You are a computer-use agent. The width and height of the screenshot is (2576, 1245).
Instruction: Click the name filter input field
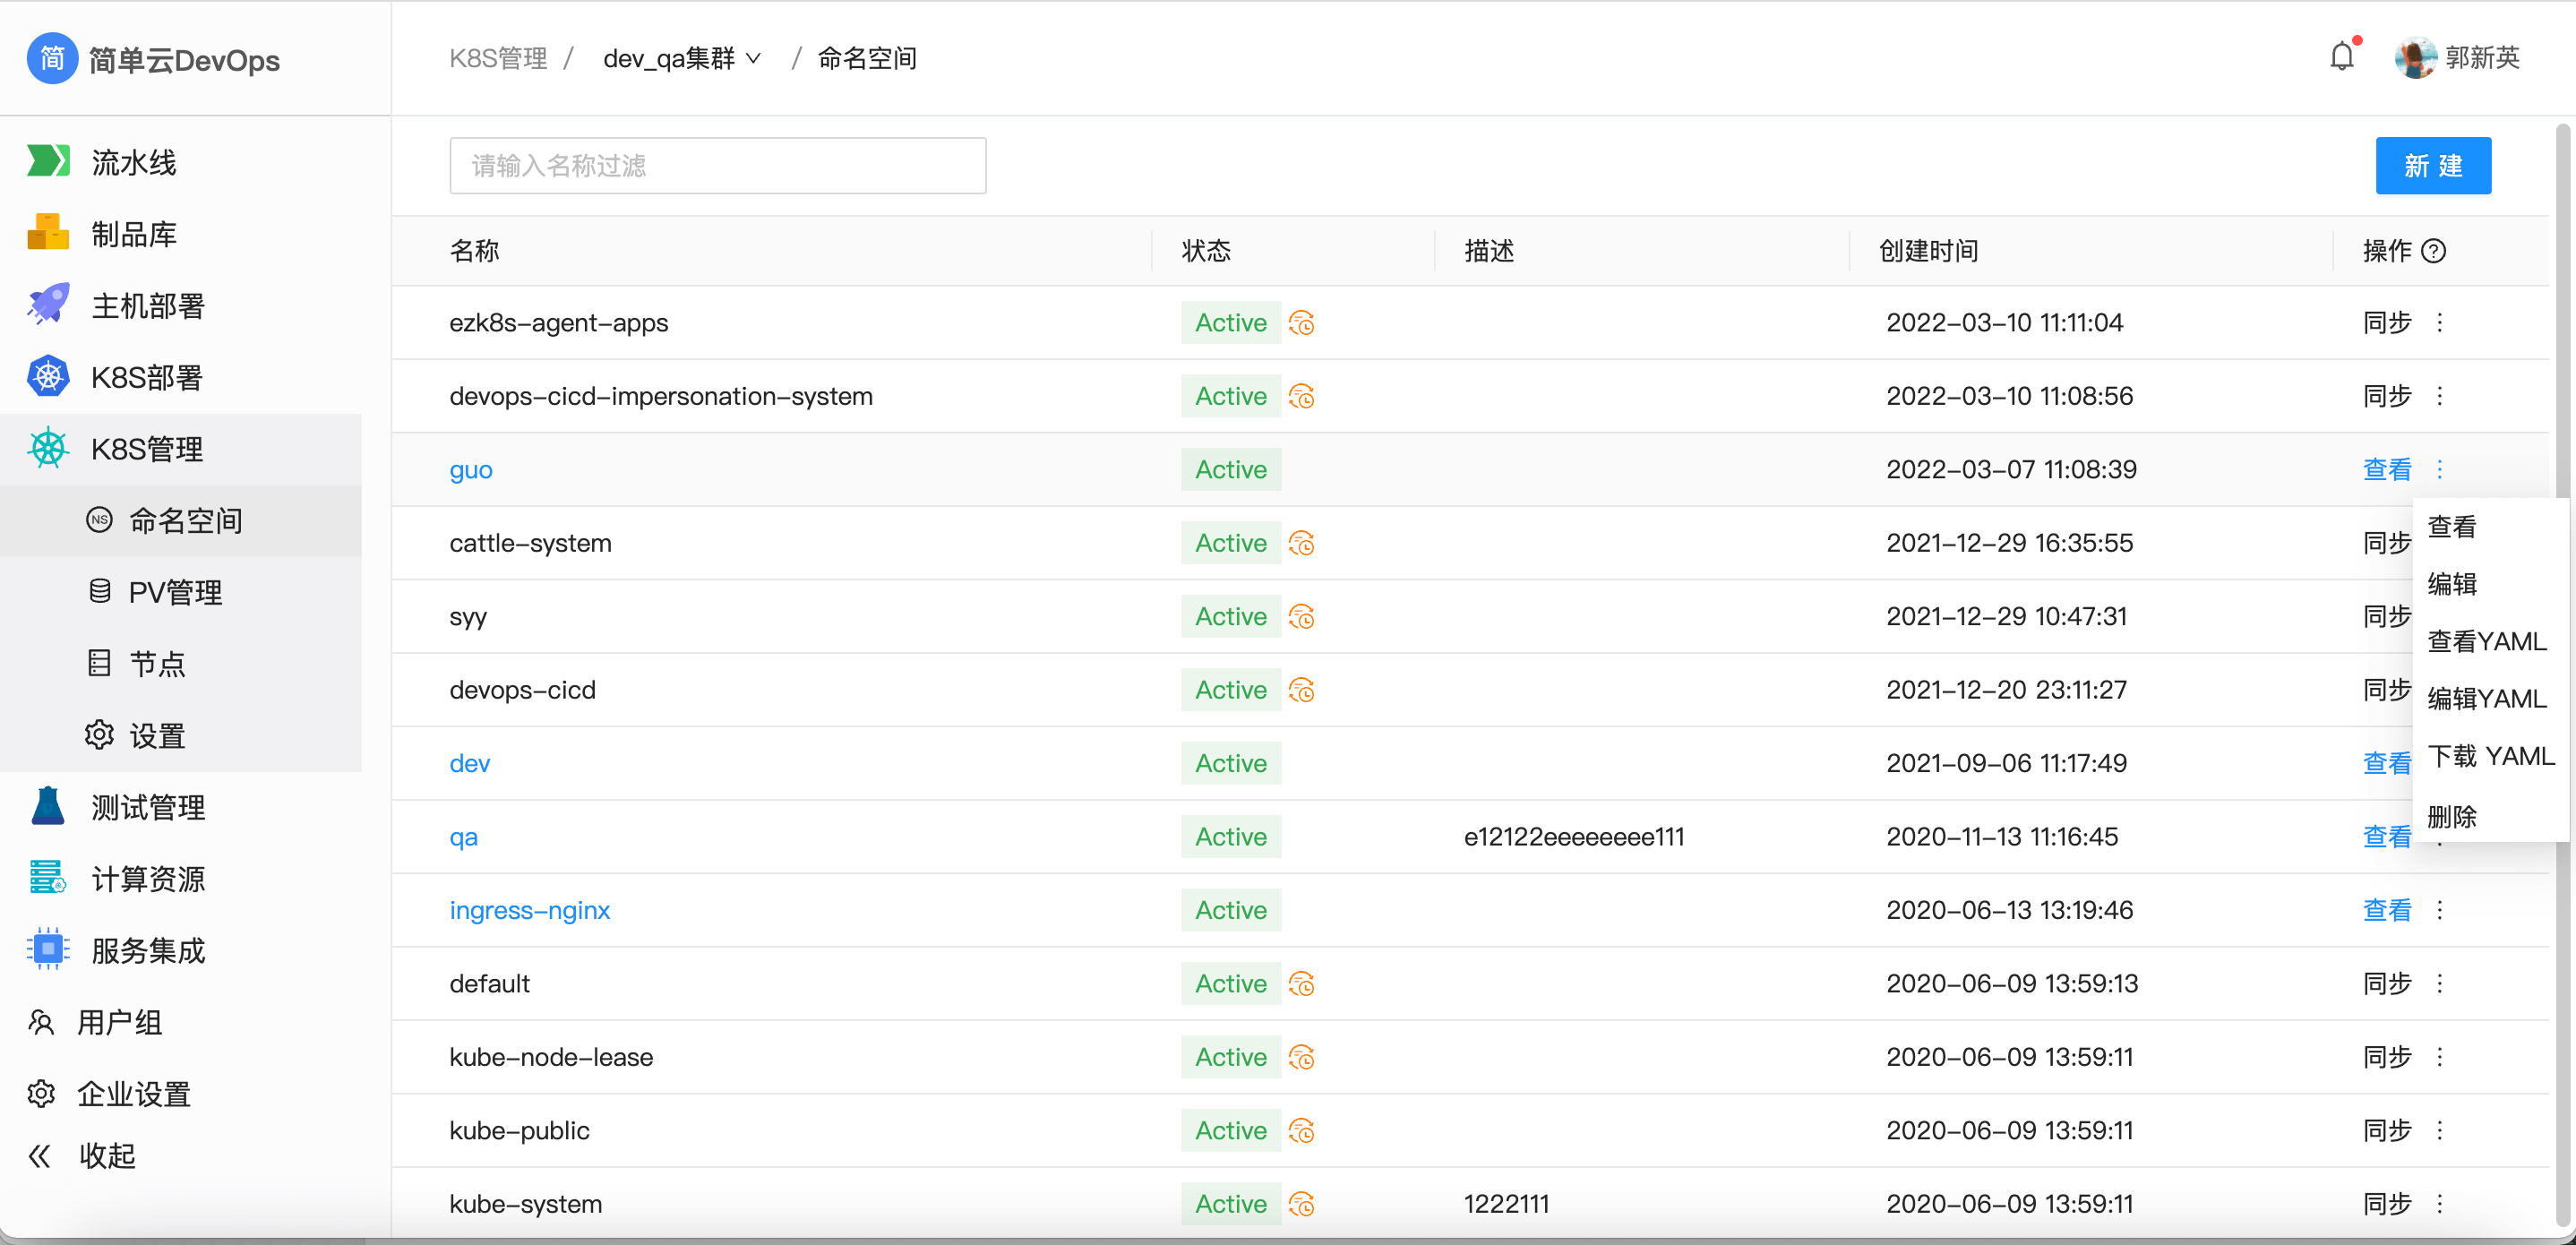[x=717, y=166]
